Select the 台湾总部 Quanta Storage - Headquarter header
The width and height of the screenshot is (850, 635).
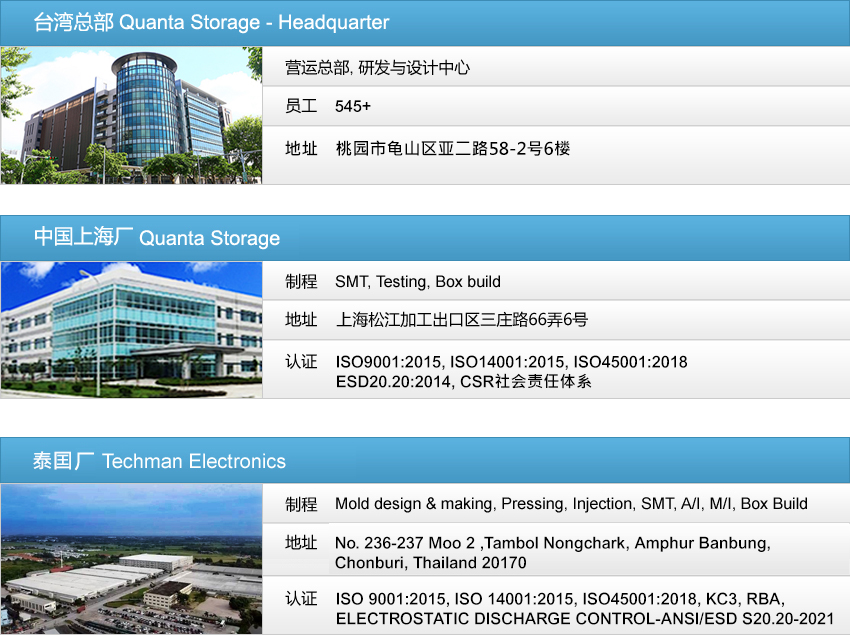click(211, 23)
